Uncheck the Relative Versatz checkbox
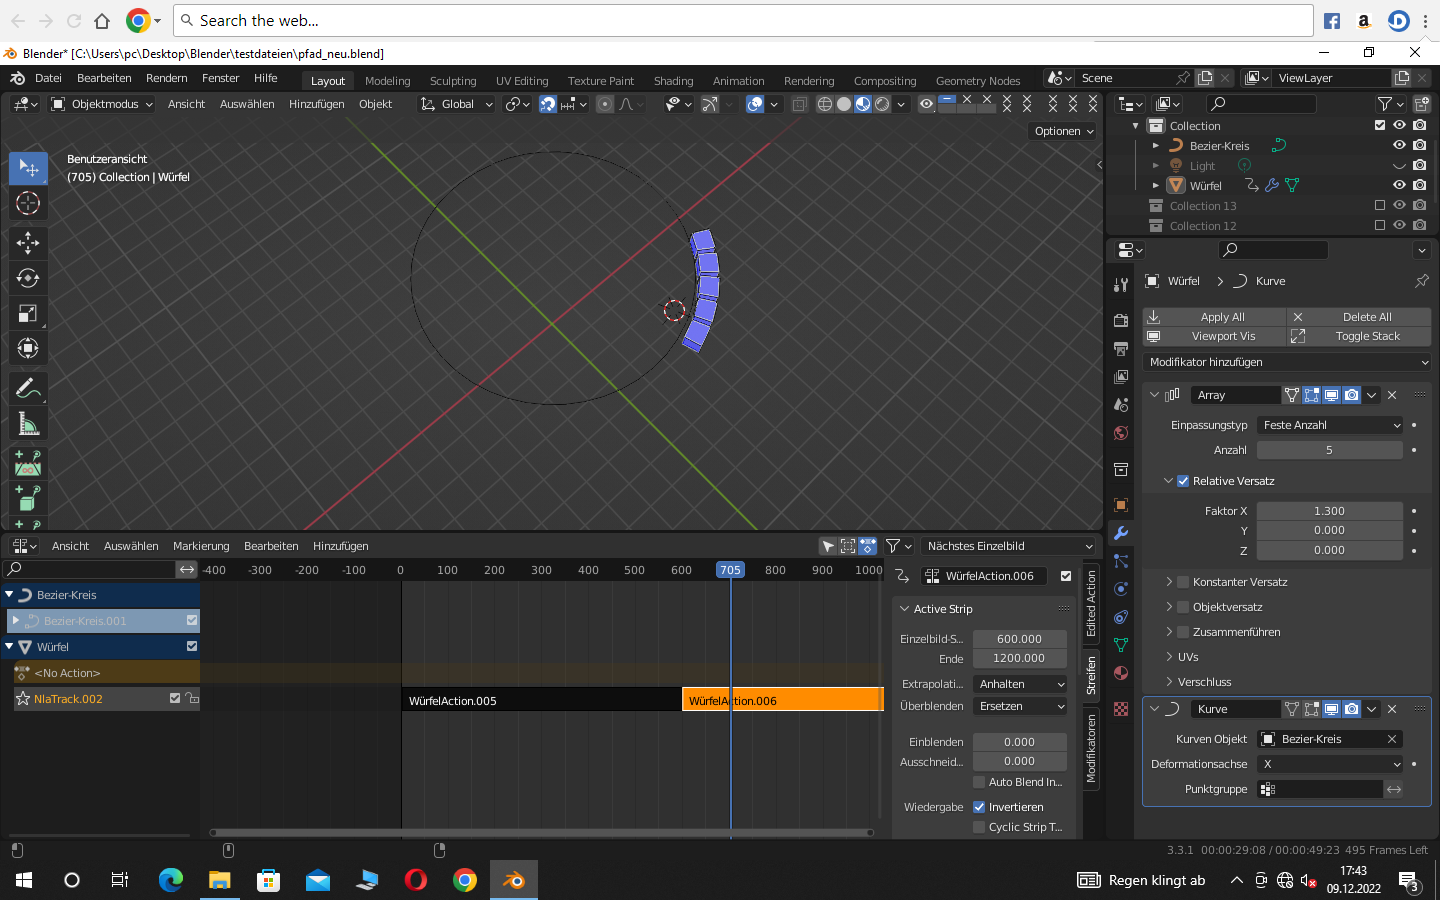 (1183, 481)
